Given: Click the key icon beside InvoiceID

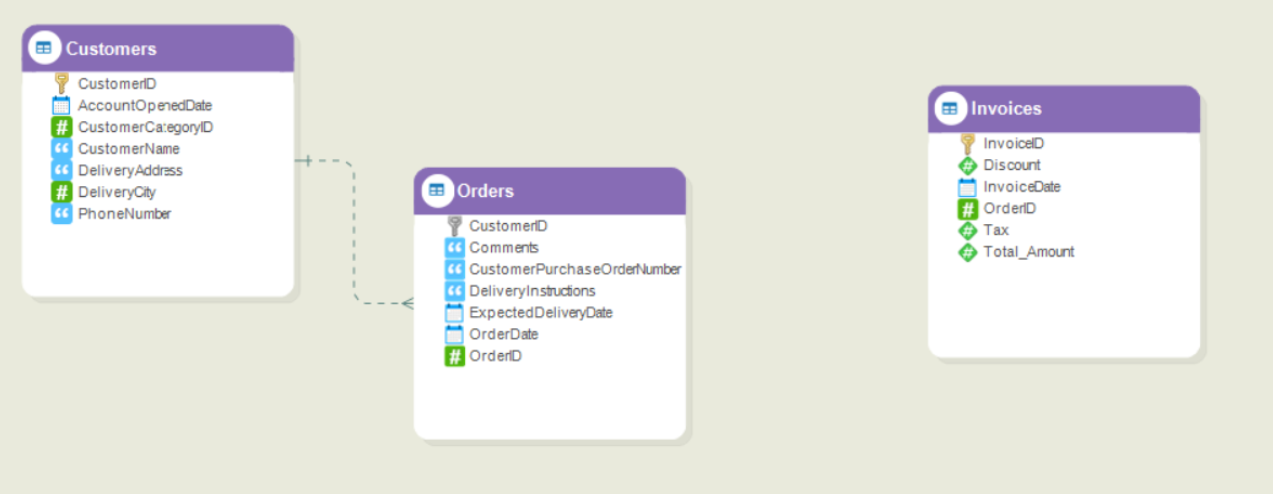Looking at the screenshot, I should click(x=967, y=144).
